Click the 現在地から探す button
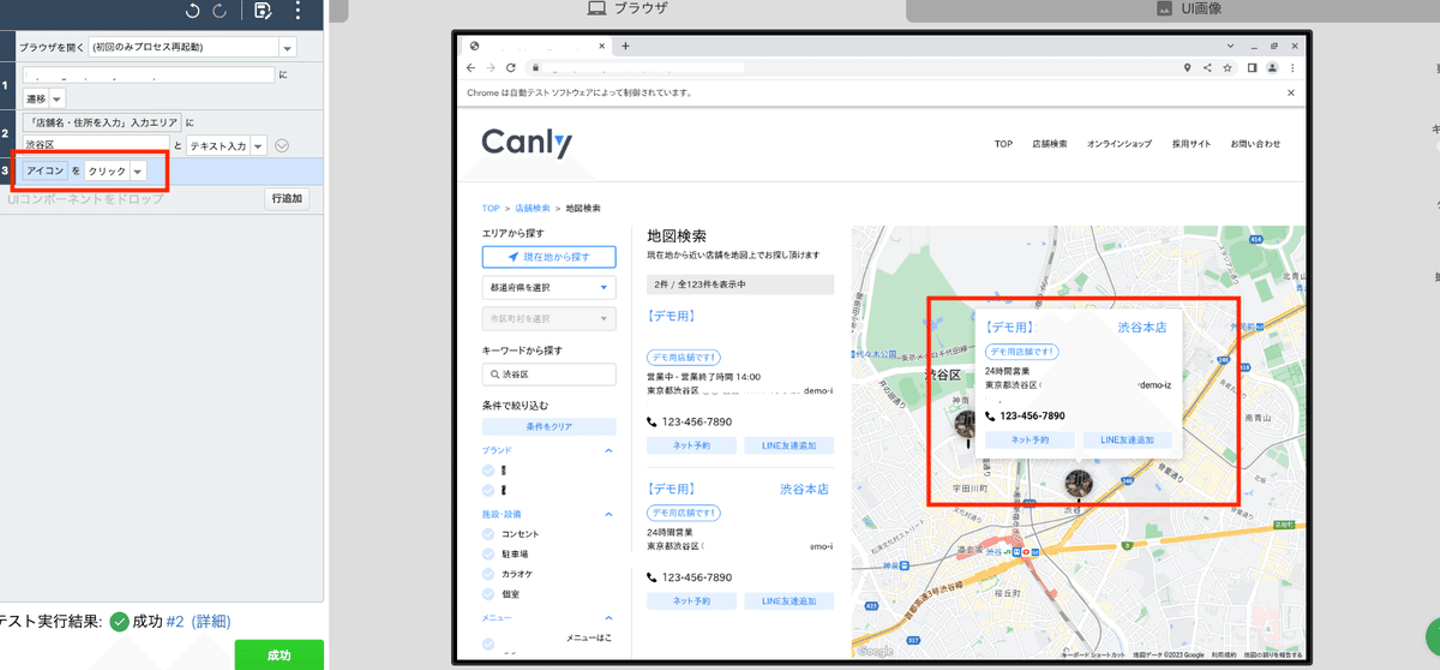1440x670 pixels. click(x=549, y=257)
